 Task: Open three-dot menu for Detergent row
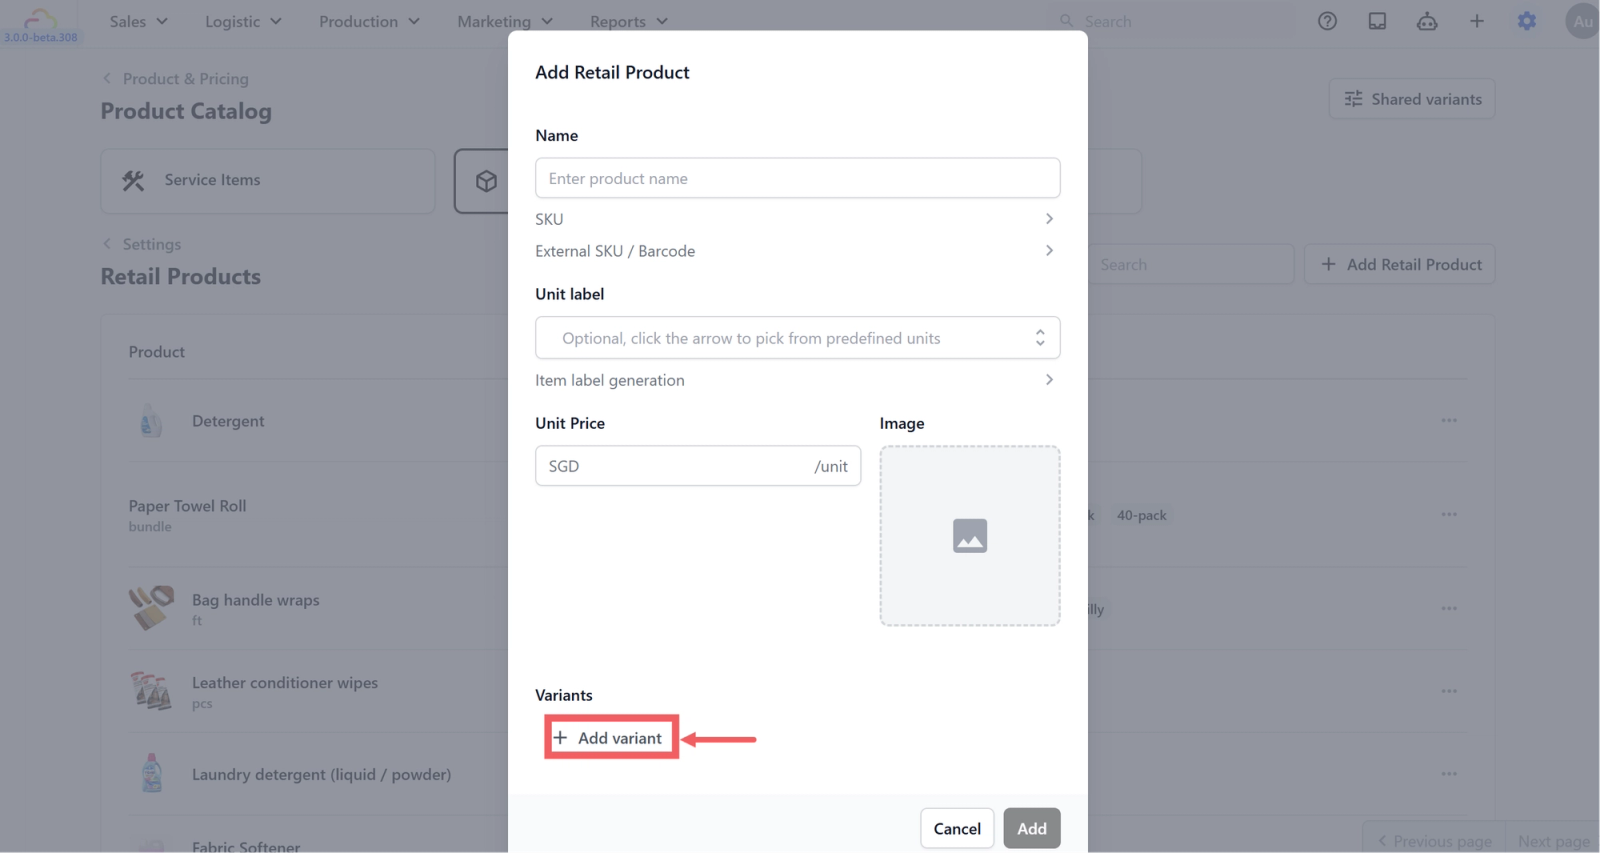tap(1449, 420)
